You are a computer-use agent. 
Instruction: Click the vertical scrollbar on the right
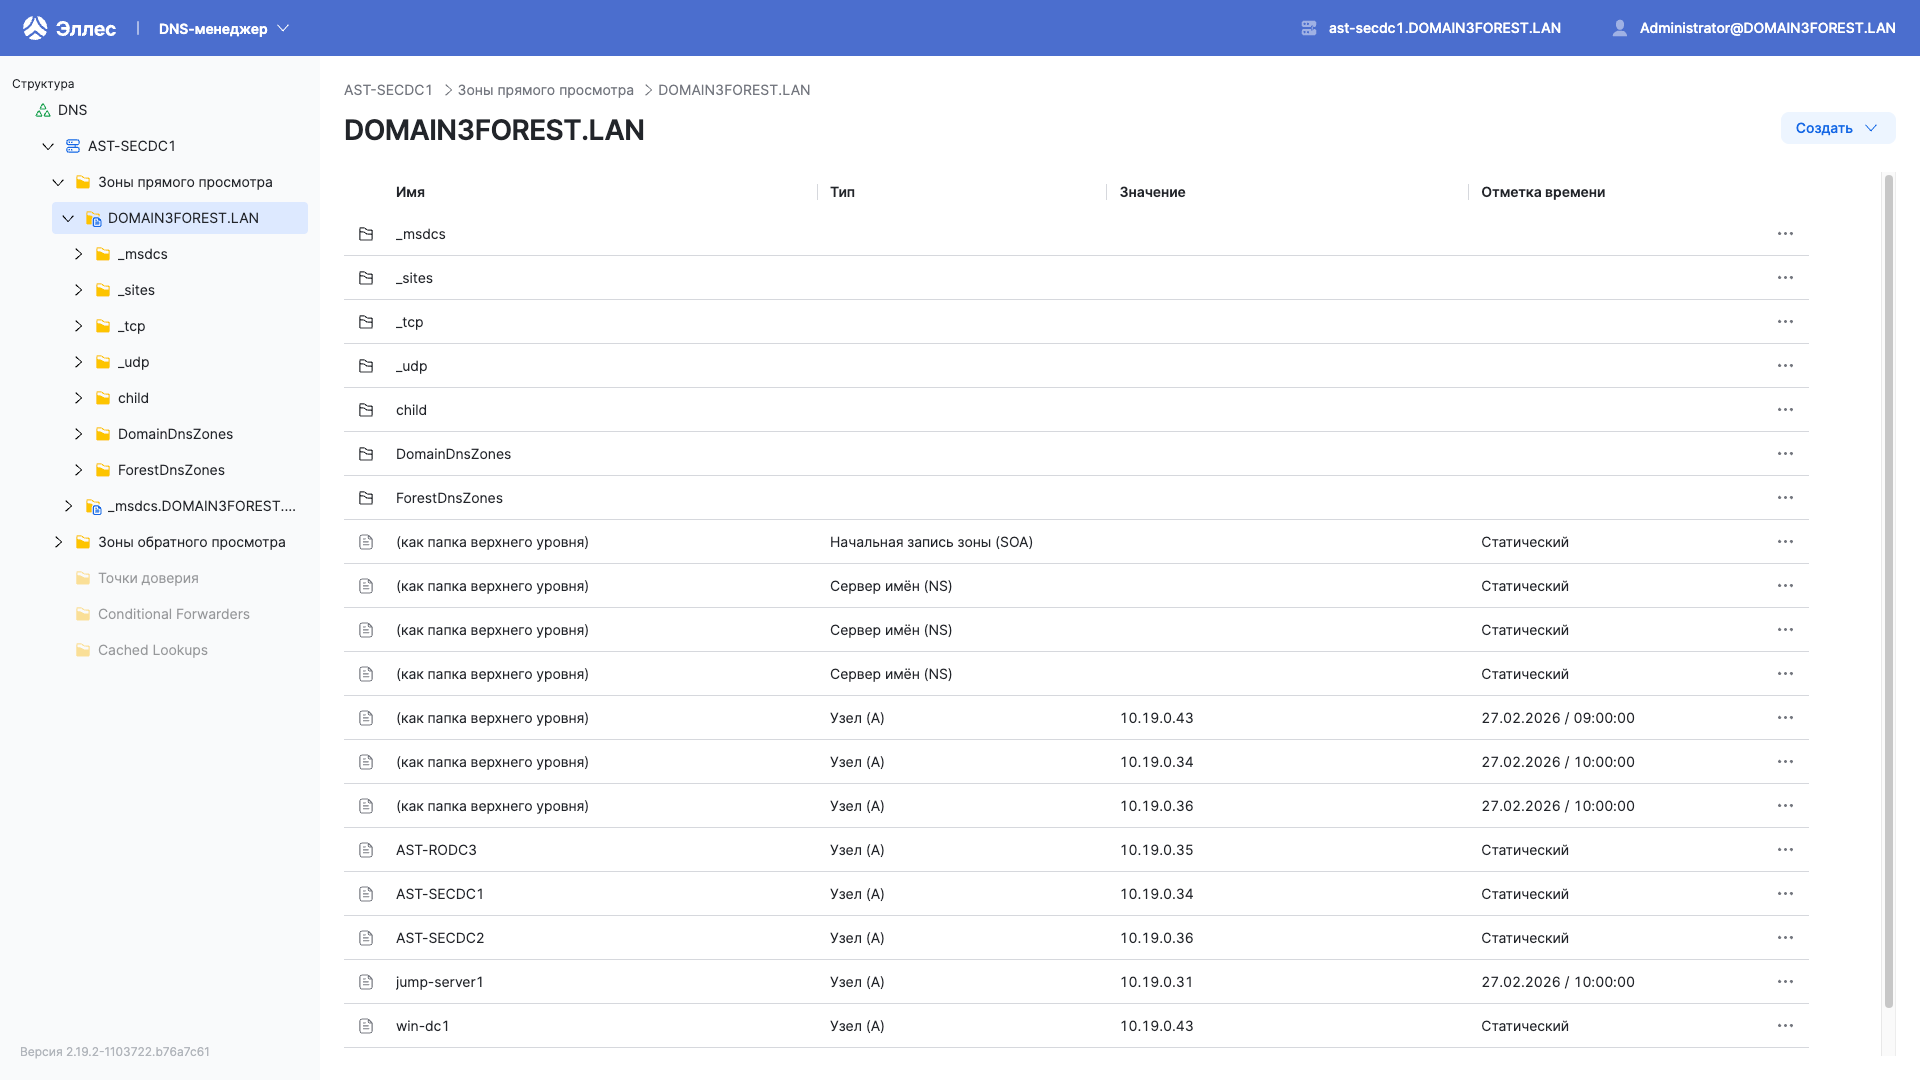[x=1889, y=500]
